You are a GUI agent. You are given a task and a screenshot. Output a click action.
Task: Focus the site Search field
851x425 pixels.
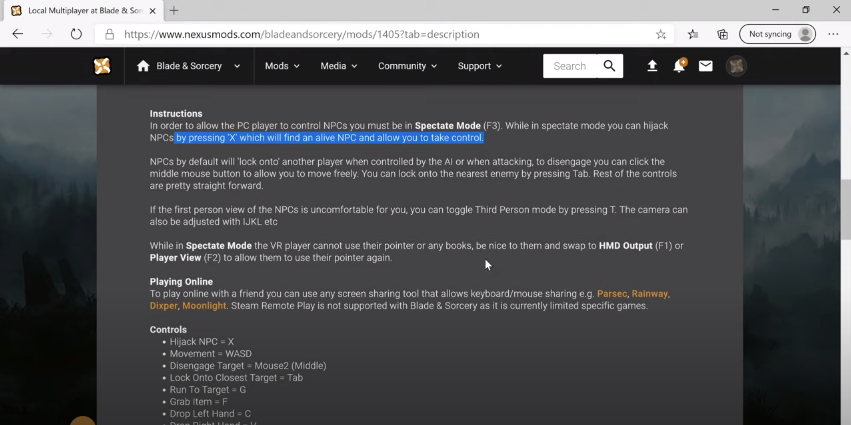pyautogui.click(x=570, y=66)
